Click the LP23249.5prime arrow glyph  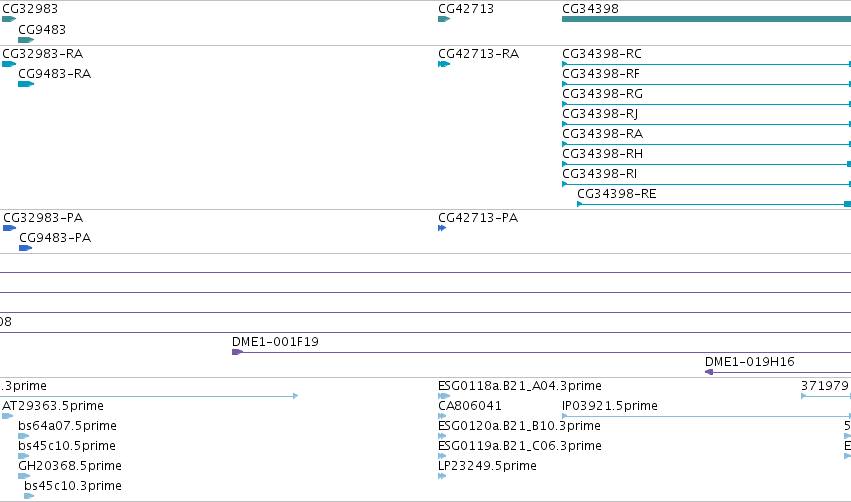click(x=442, y=476)
